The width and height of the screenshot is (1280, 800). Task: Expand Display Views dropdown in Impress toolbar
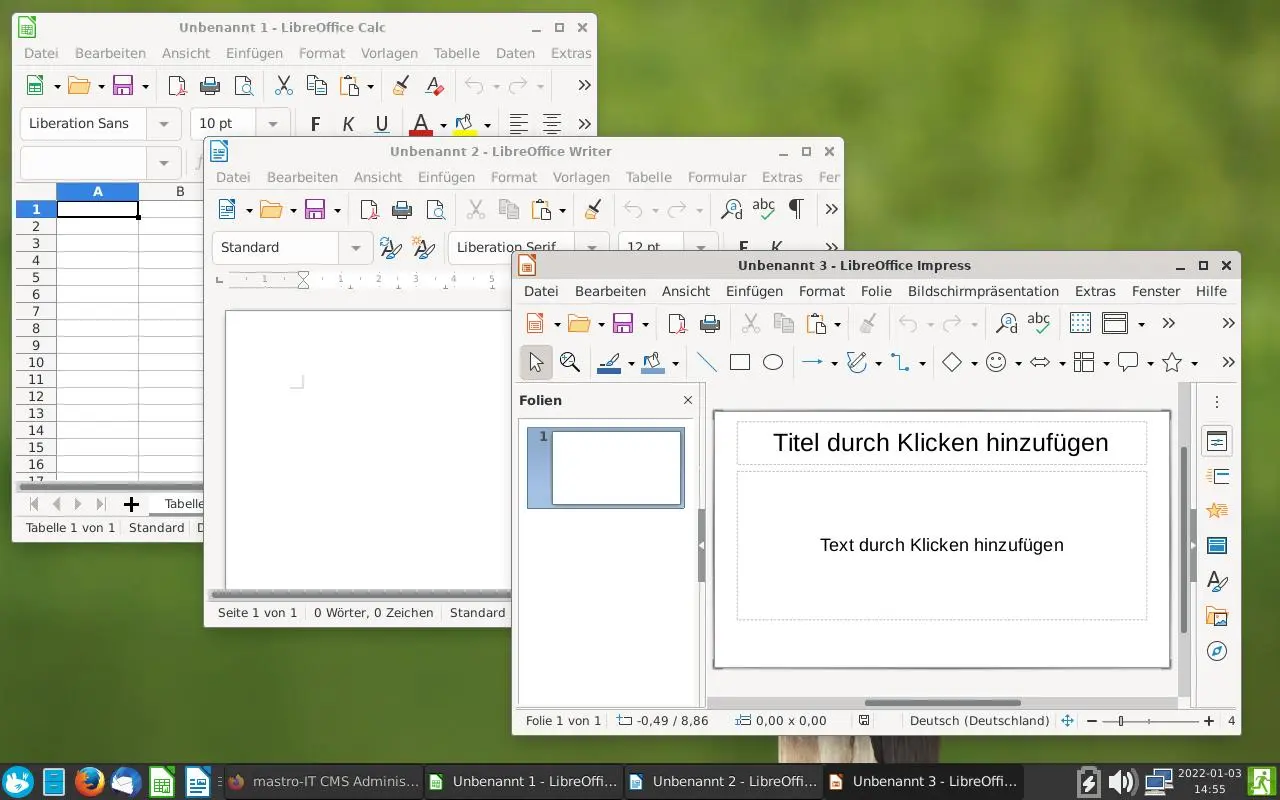[1141, 324]
